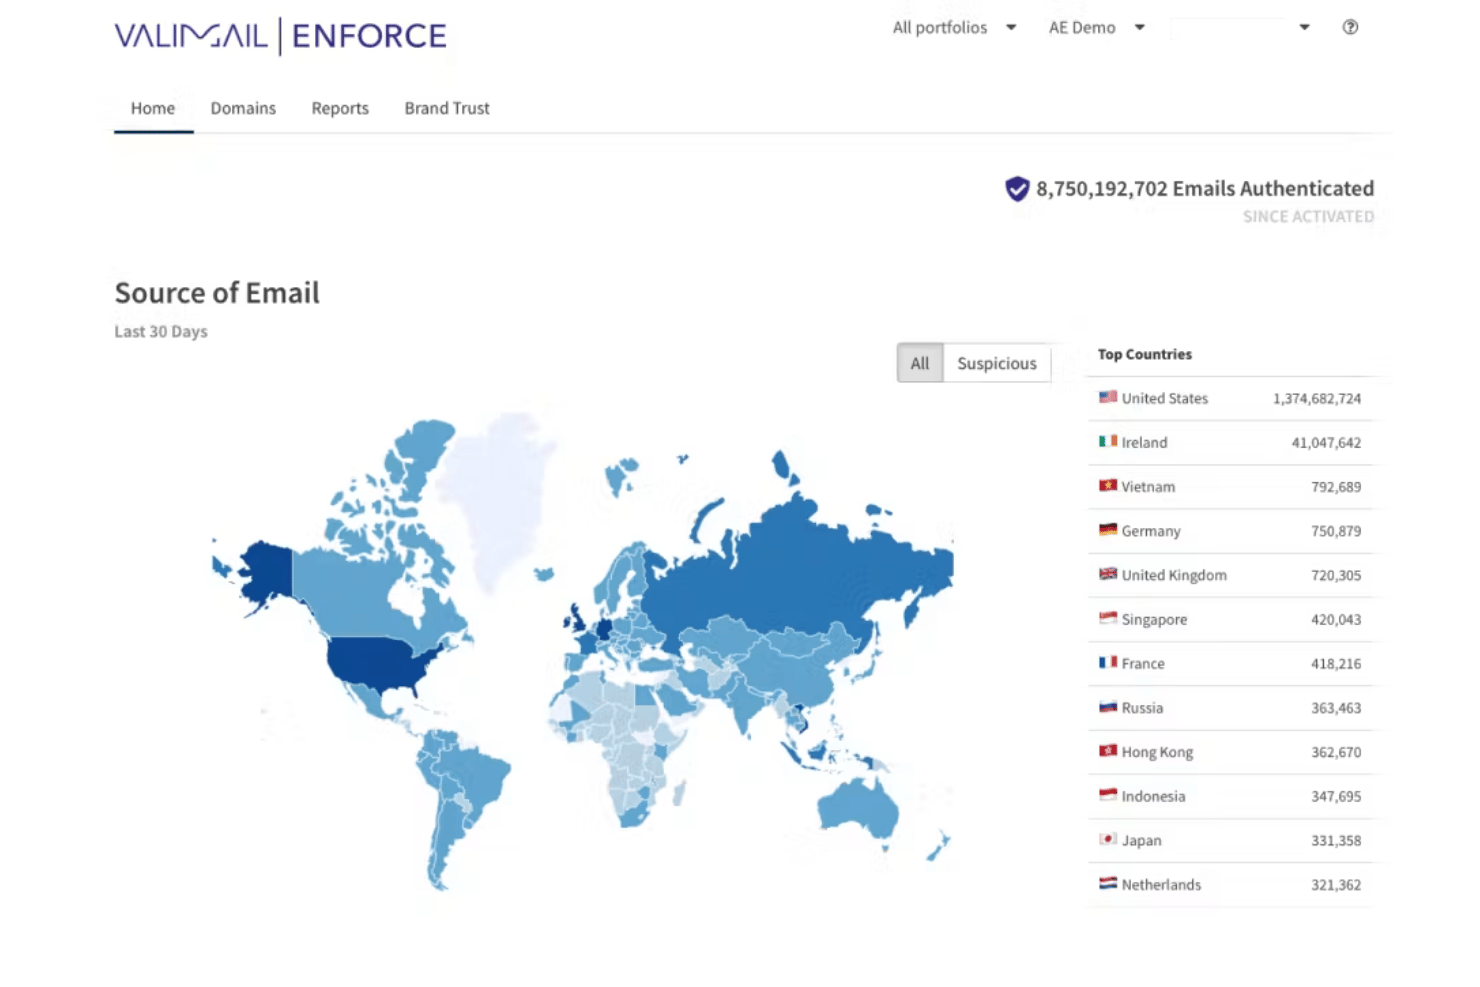Screen dimensions: 1480x987
Task: Click the Hong Kong flag icon
Action: click(1108, 751)
